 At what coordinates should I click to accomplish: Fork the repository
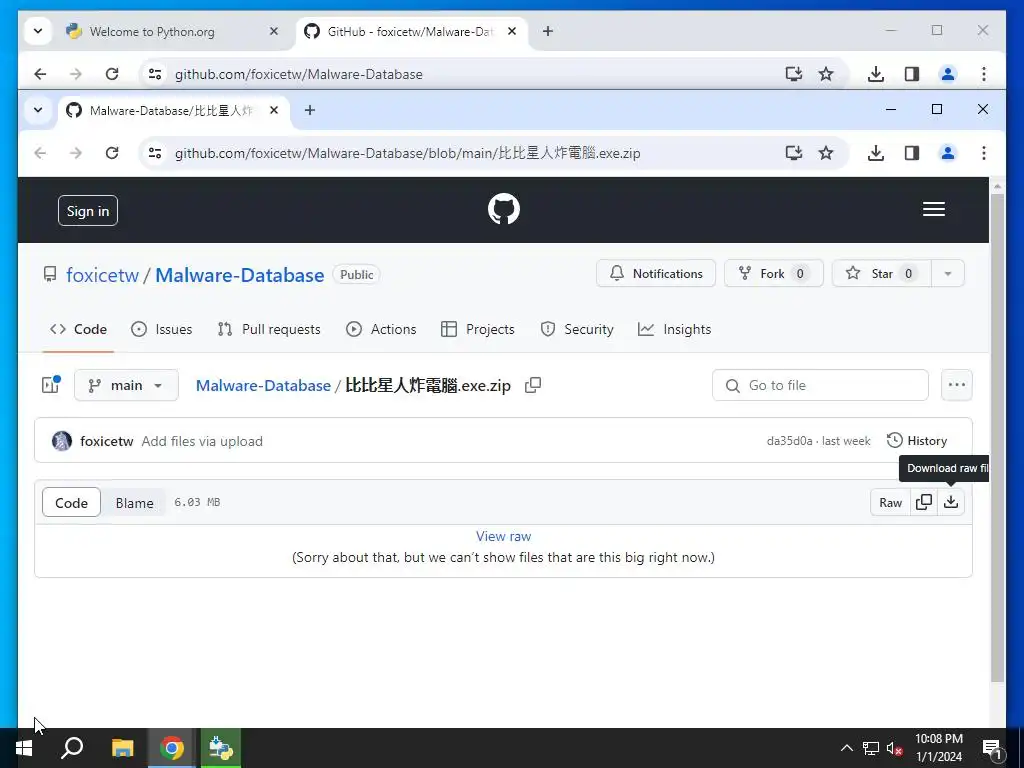point(773,274)
